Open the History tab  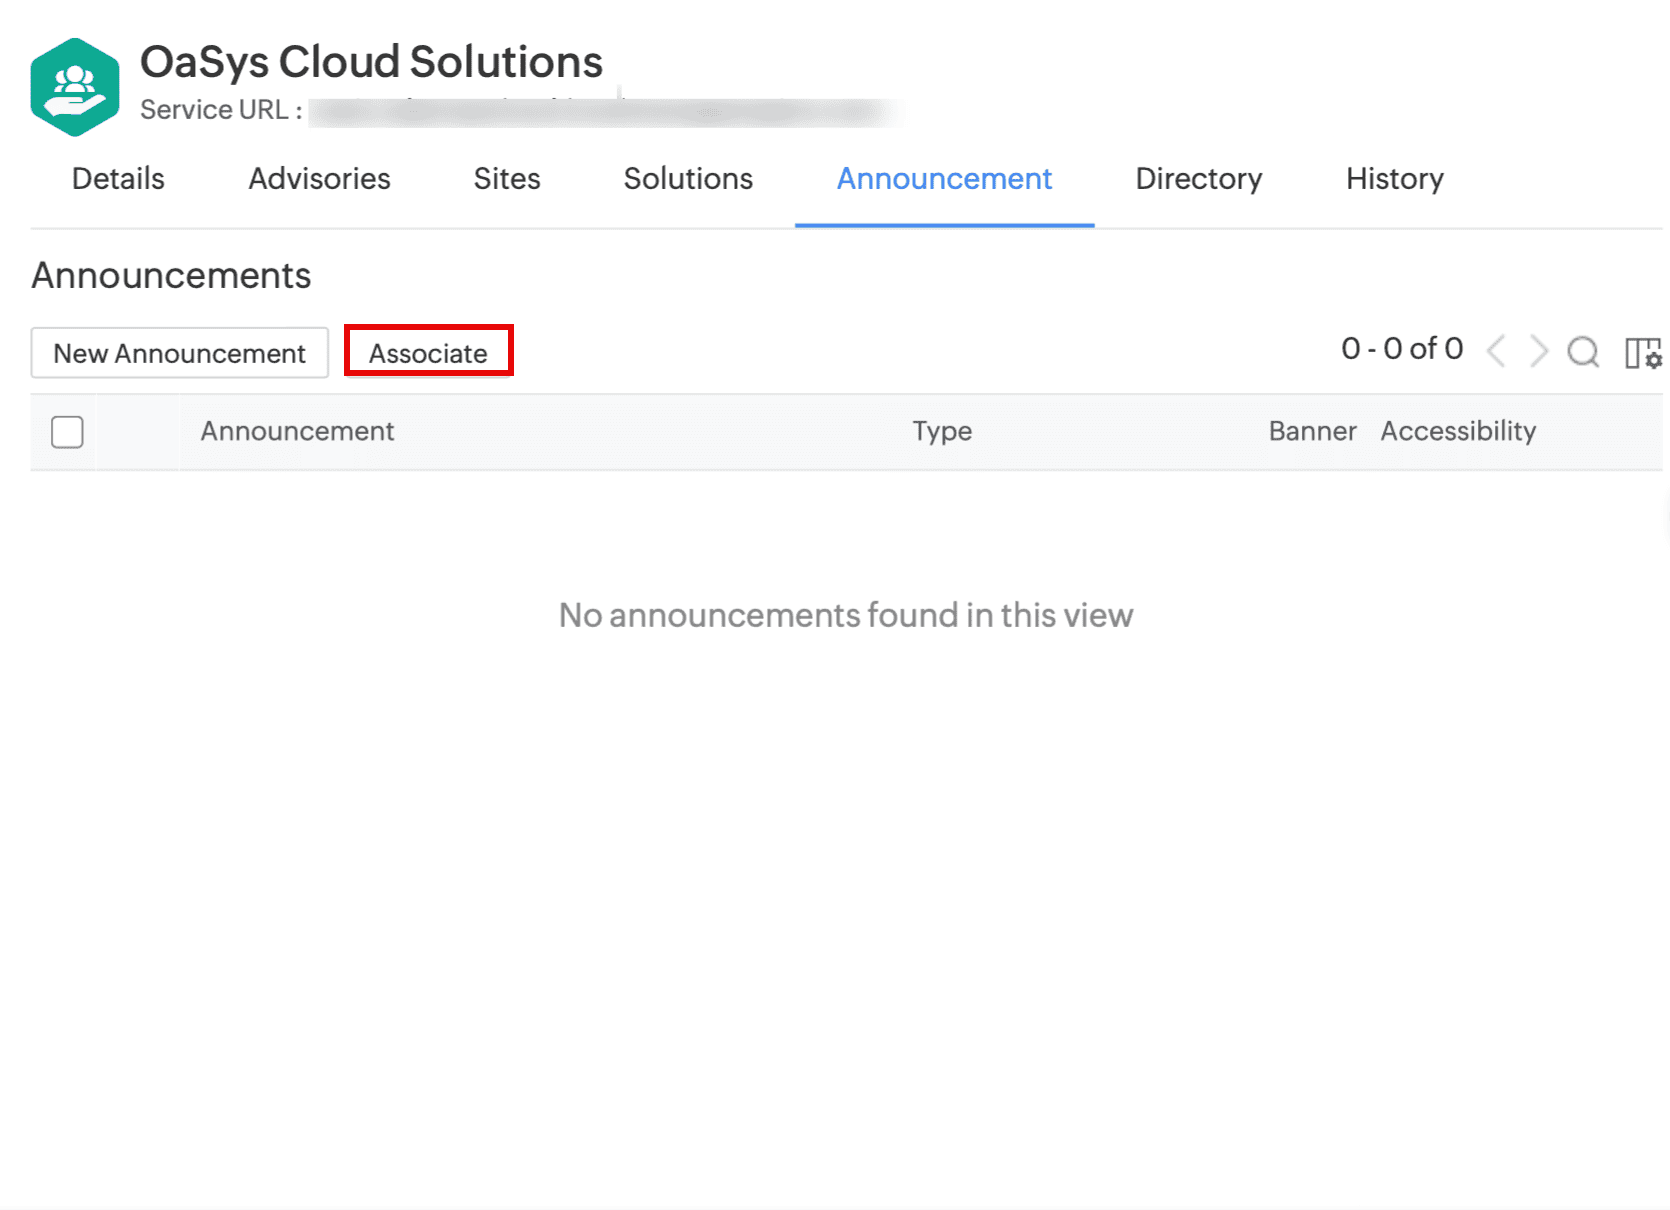pos(1394,179)
